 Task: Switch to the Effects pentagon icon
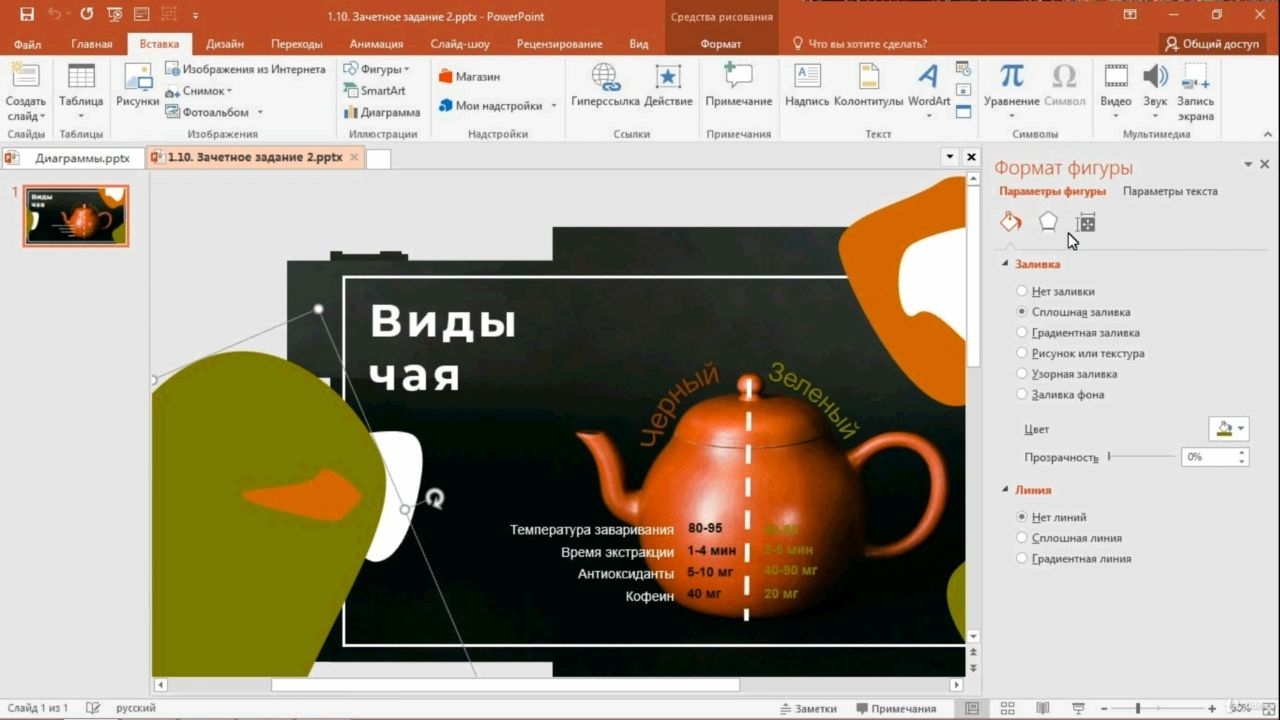point(1048,222)
